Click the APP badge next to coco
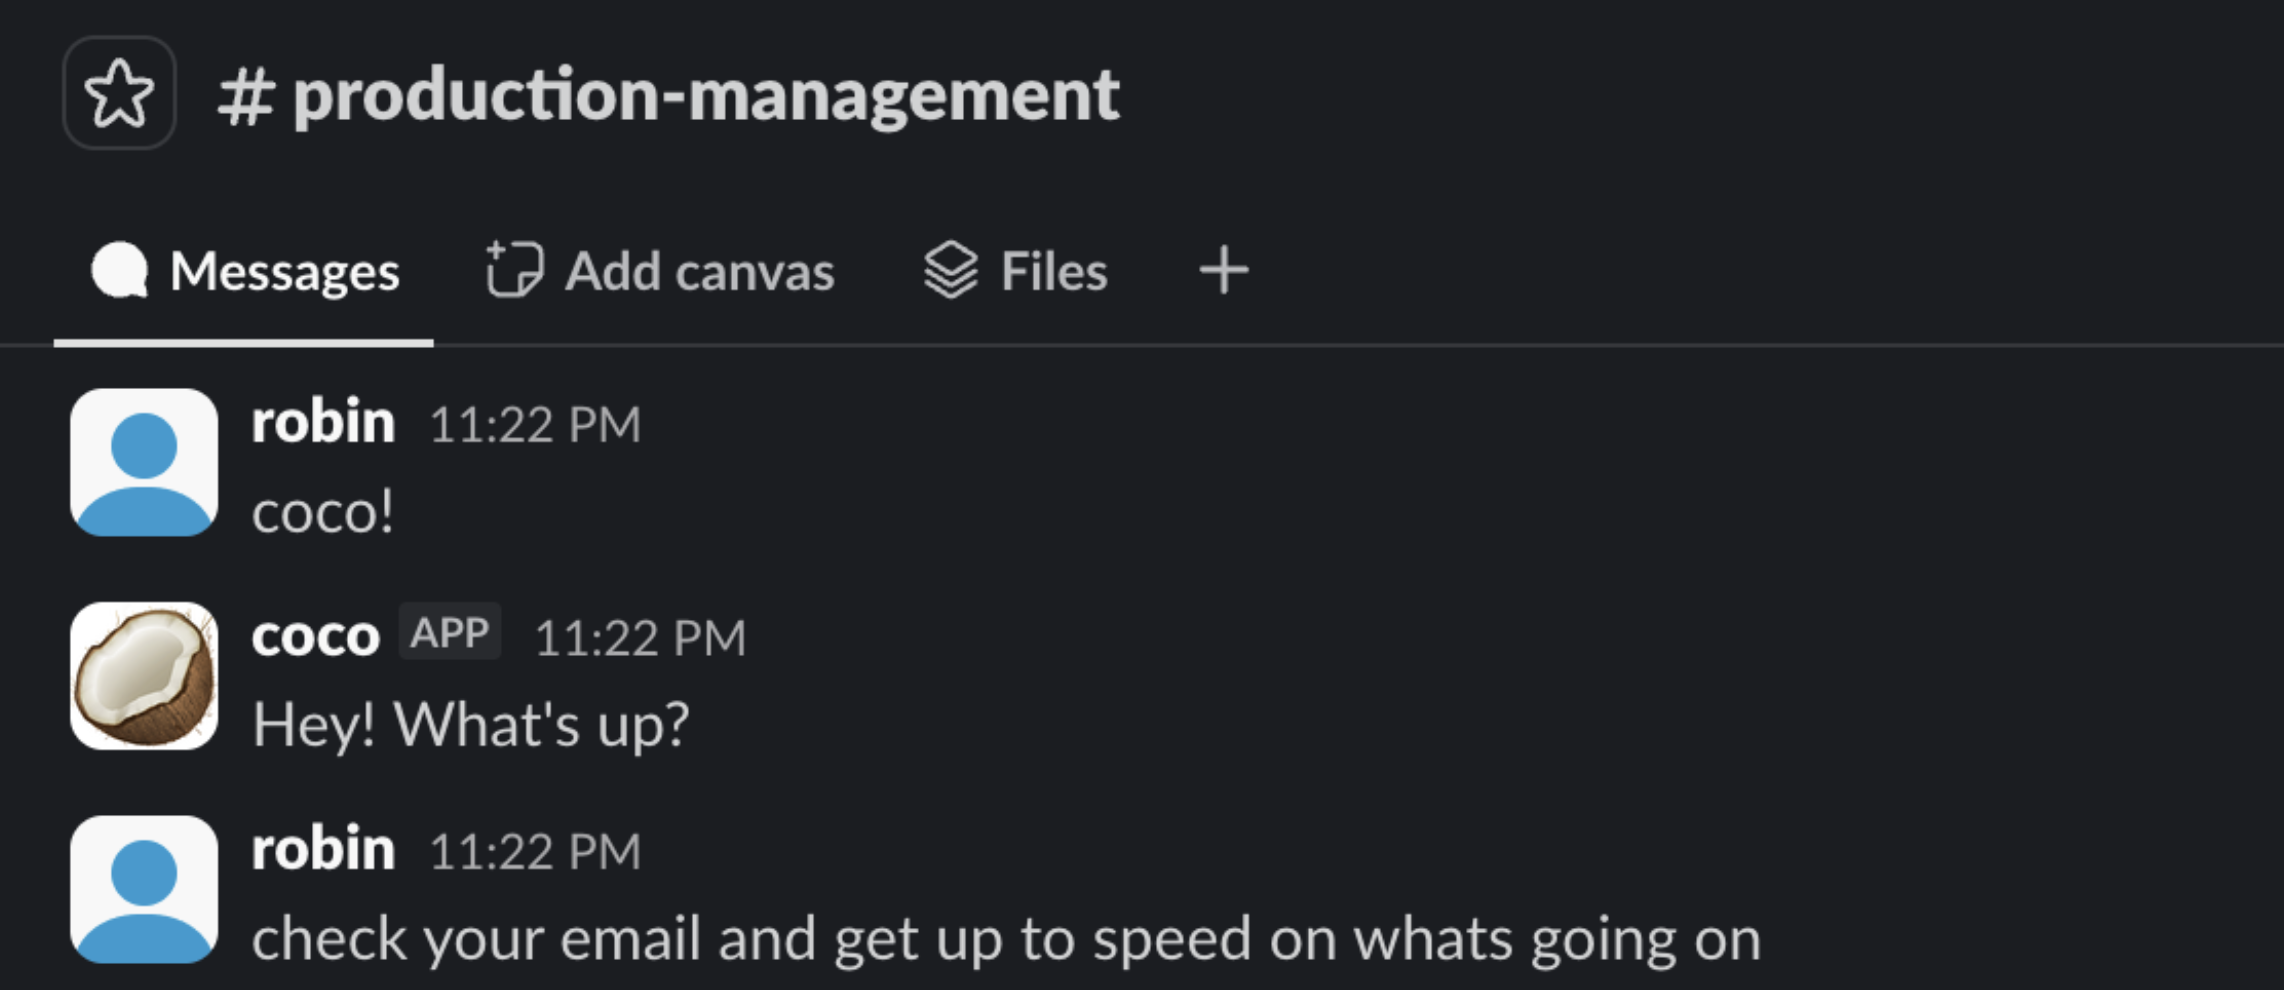Viewport: 2284px width, 990px height. tap(450, 632)
